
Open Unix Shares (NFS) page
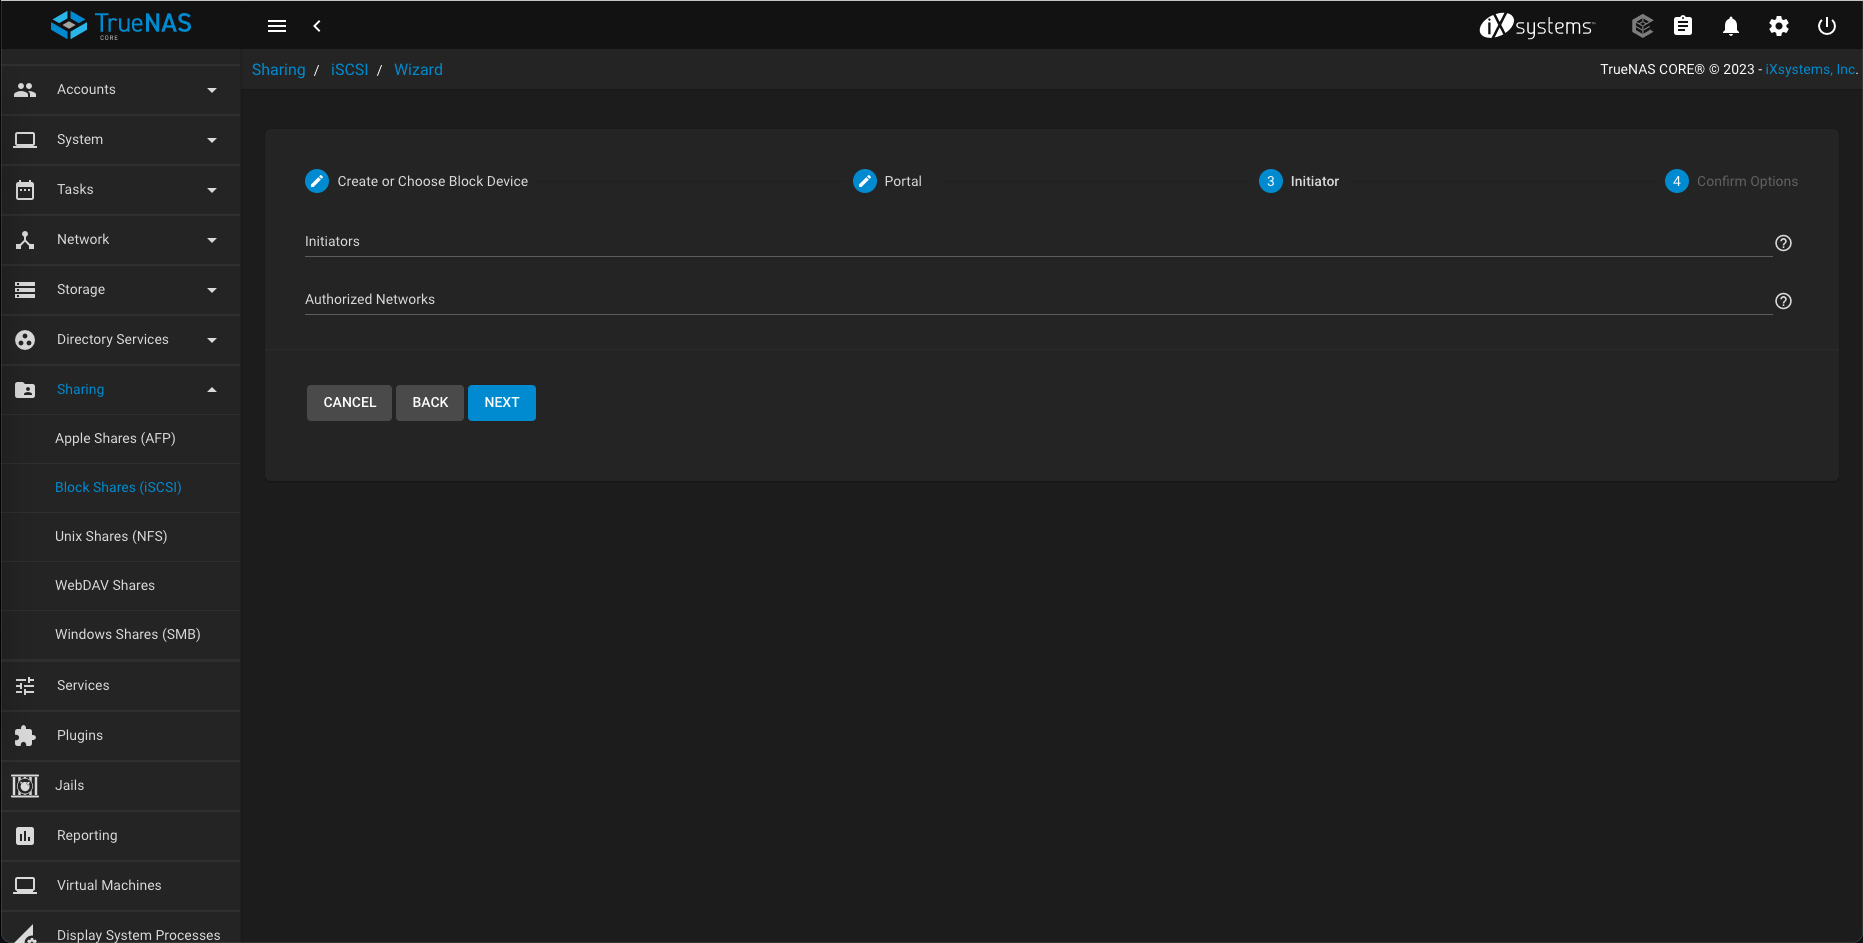click(x=111, y=537)
